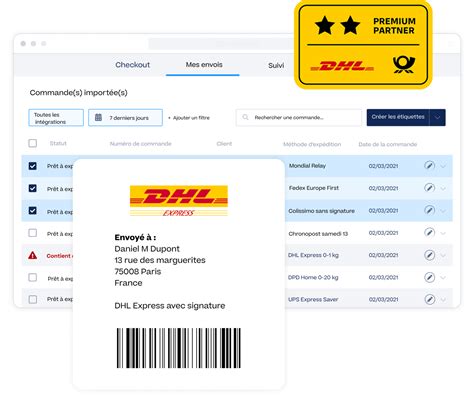474x396 pixels.
Task: Open the Toutes les intégrations filter
Action: 56,118
